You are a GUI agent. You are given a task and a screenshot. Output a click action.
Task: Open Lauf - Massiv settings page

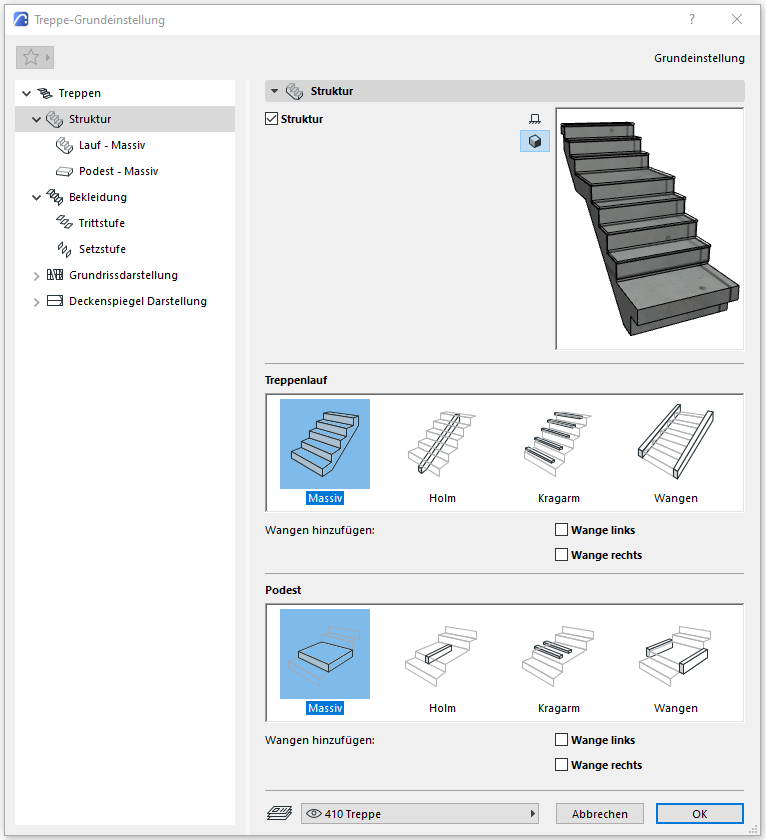coord(112,145)
